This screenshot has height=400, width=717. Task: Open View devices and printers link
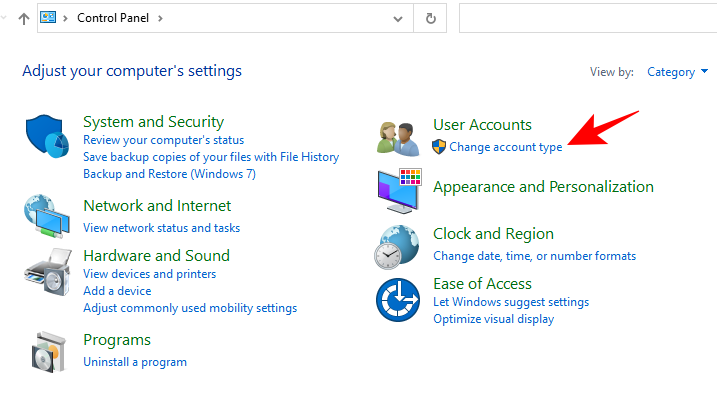pos(149,274)
